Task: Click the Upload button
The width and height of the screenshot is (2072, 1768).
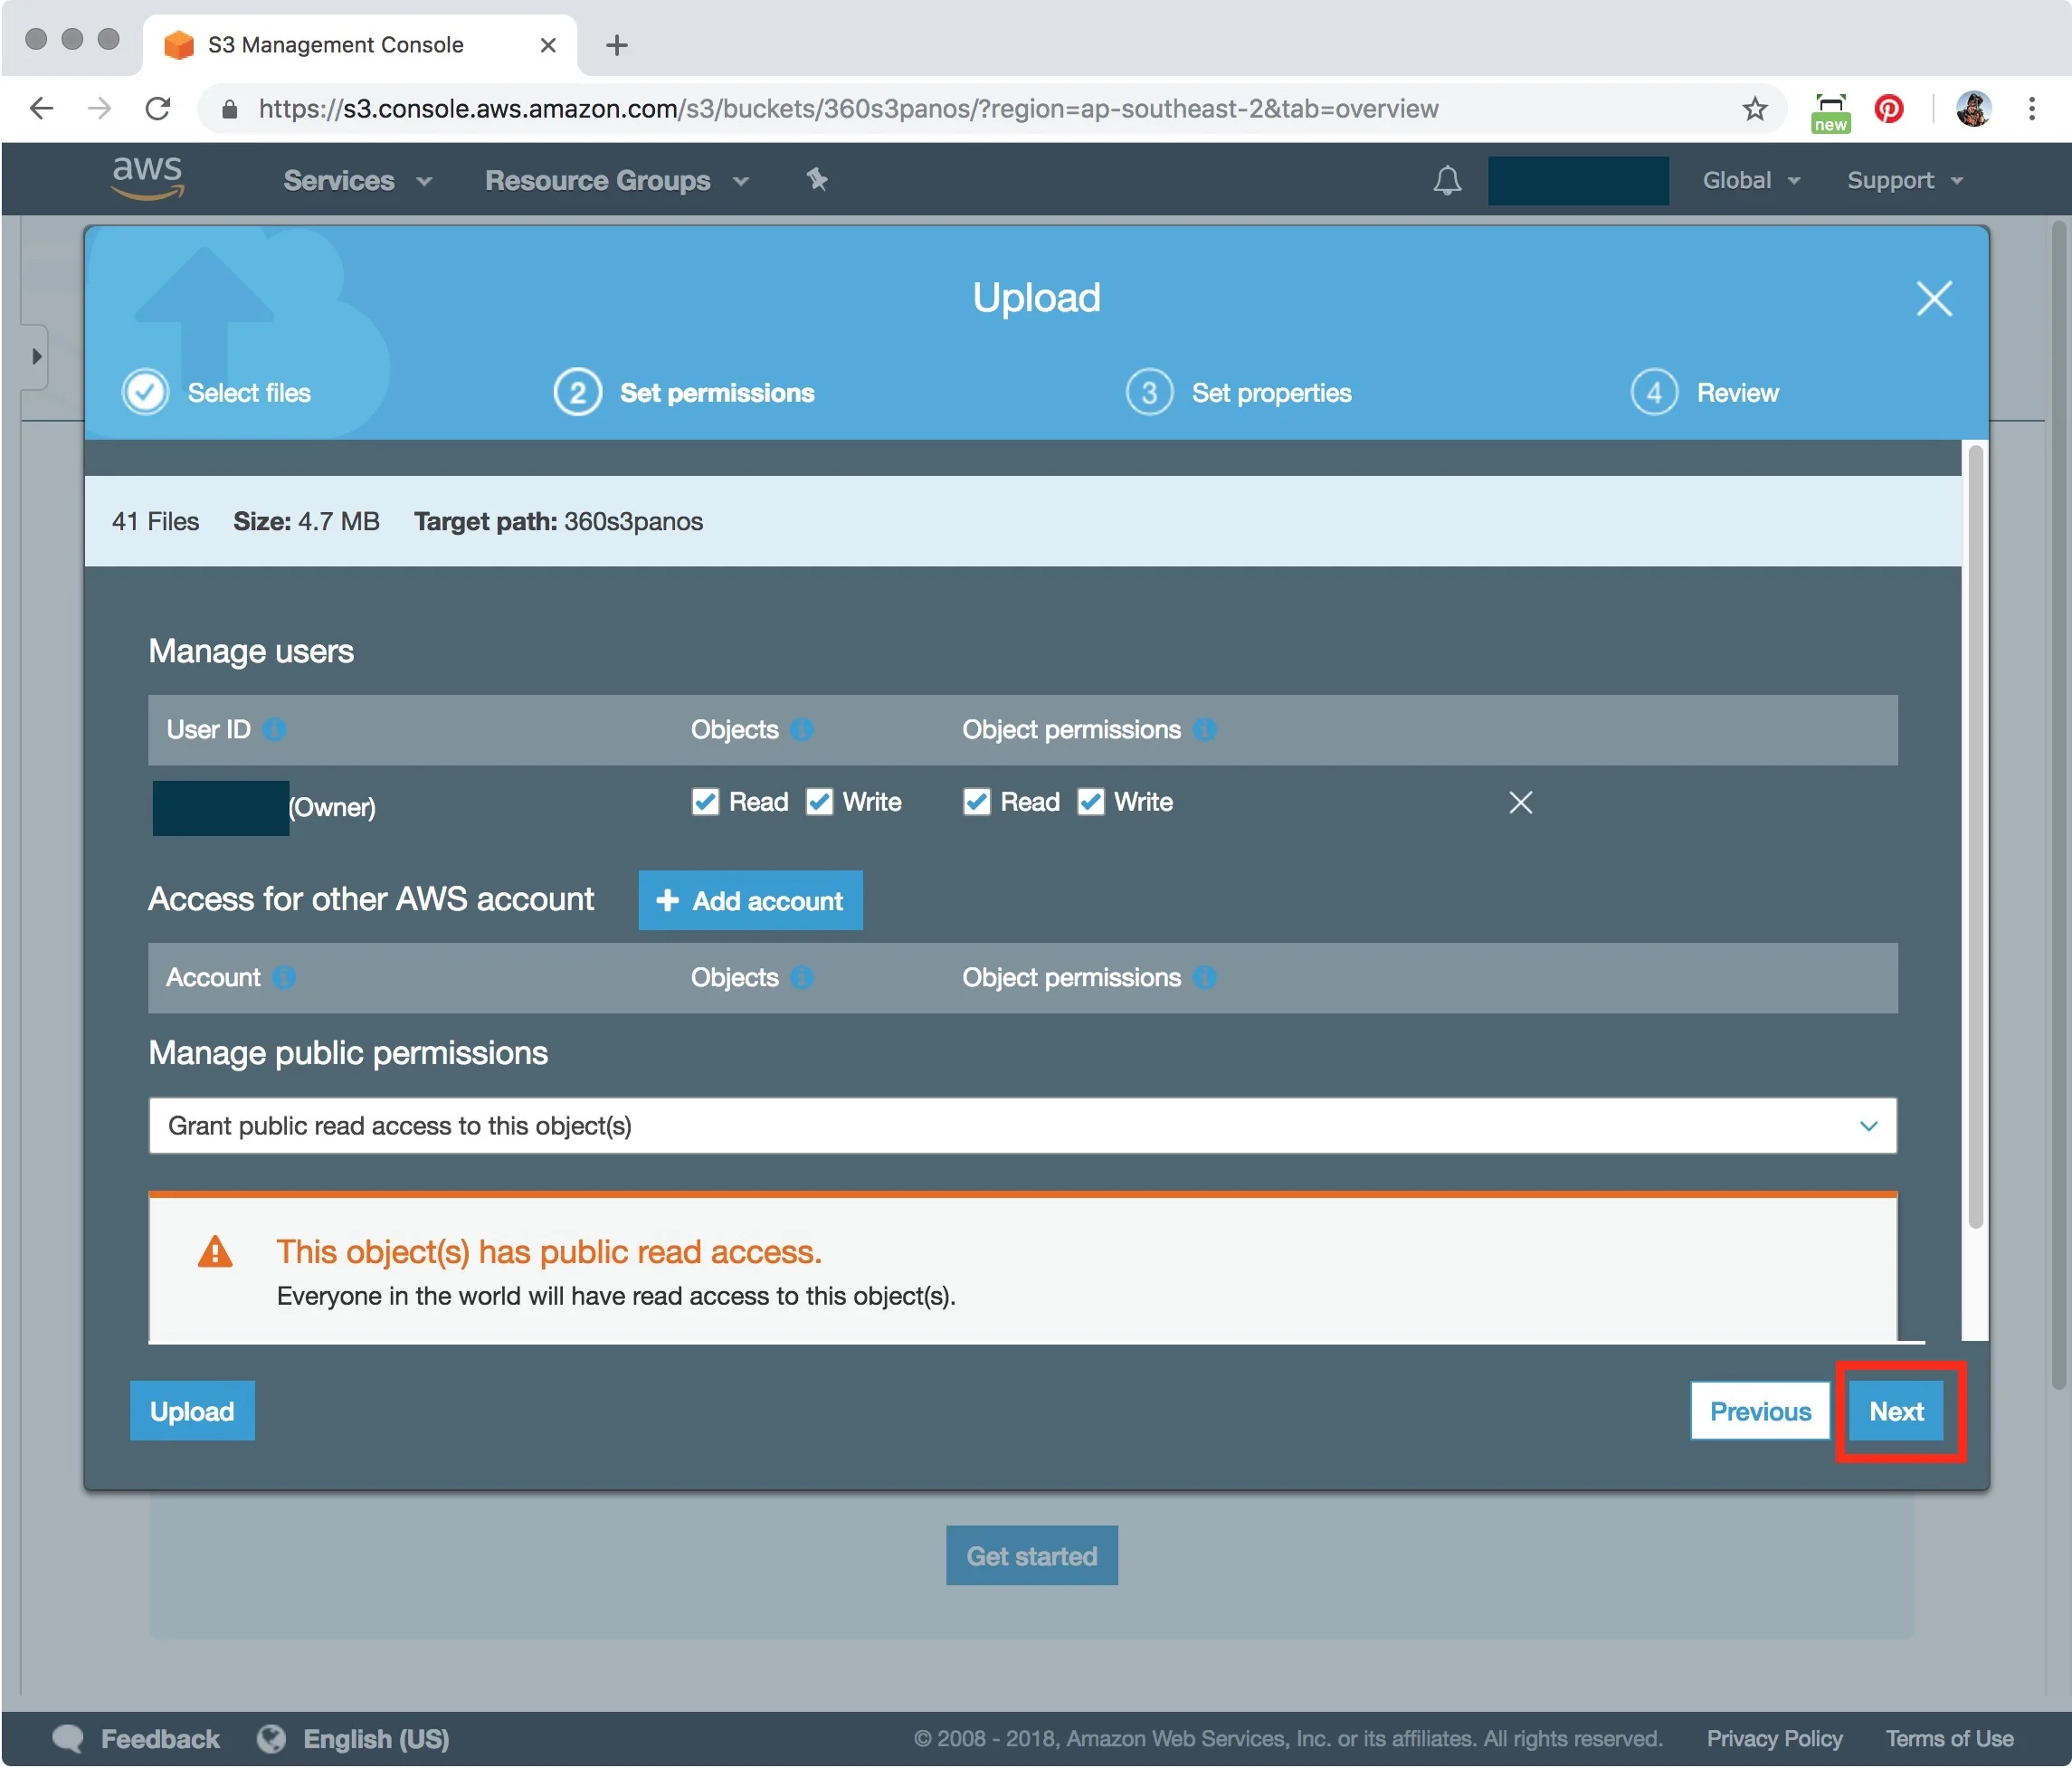Action: pos(192,1411)
